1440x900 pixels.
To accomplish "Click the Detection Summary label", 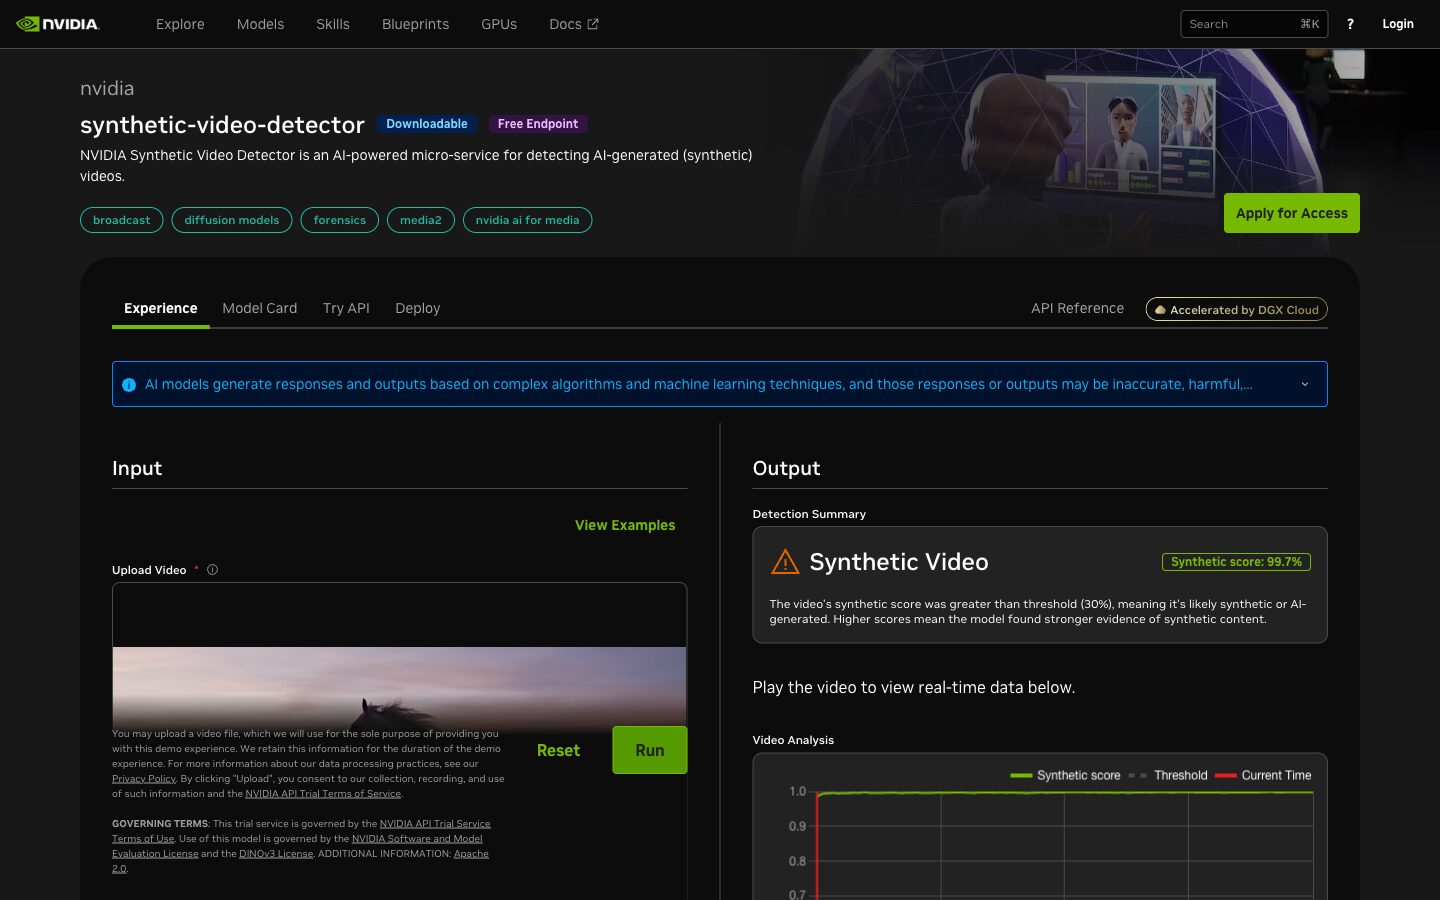I will click(809, 514).
